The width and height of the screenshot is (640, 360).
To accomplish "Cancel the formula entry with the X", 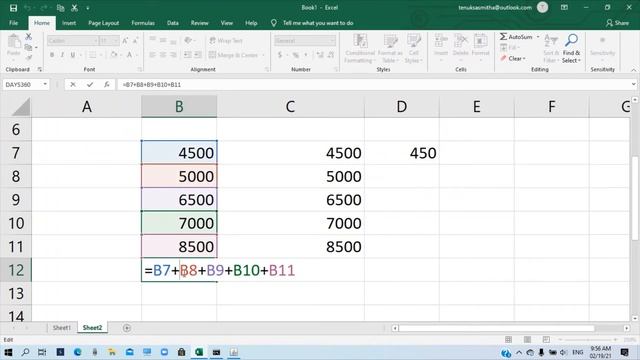I will click(x=73, y=84).
